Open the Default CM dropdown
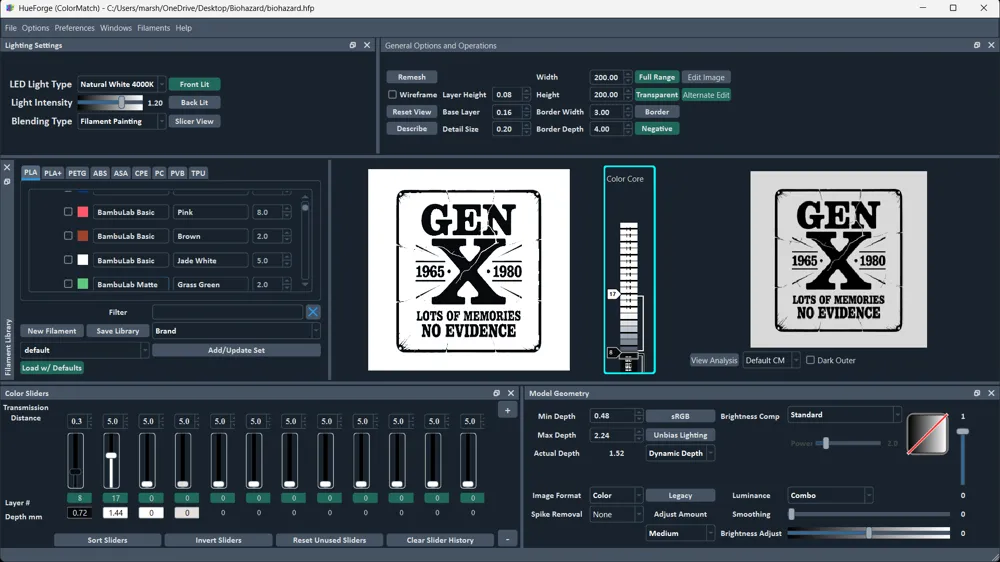The image size is (1000, 562). click(x=771, y=360)
